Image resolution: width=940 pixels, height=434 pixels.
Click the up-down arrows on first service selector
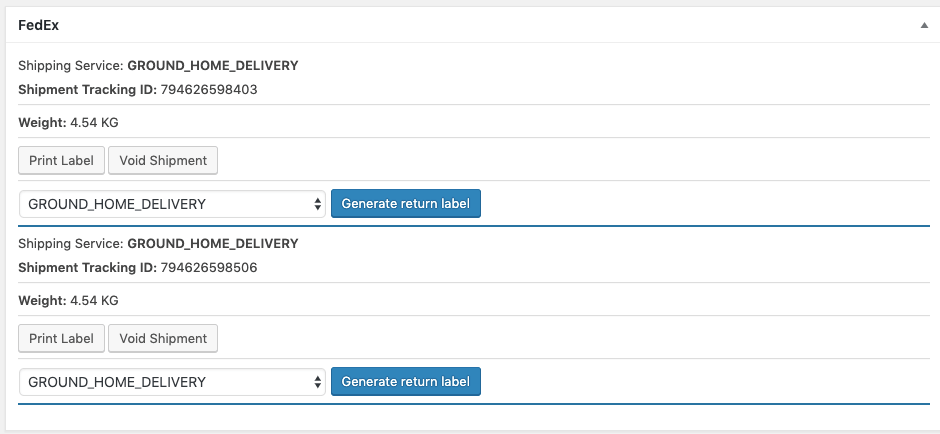tap(318, 204)
